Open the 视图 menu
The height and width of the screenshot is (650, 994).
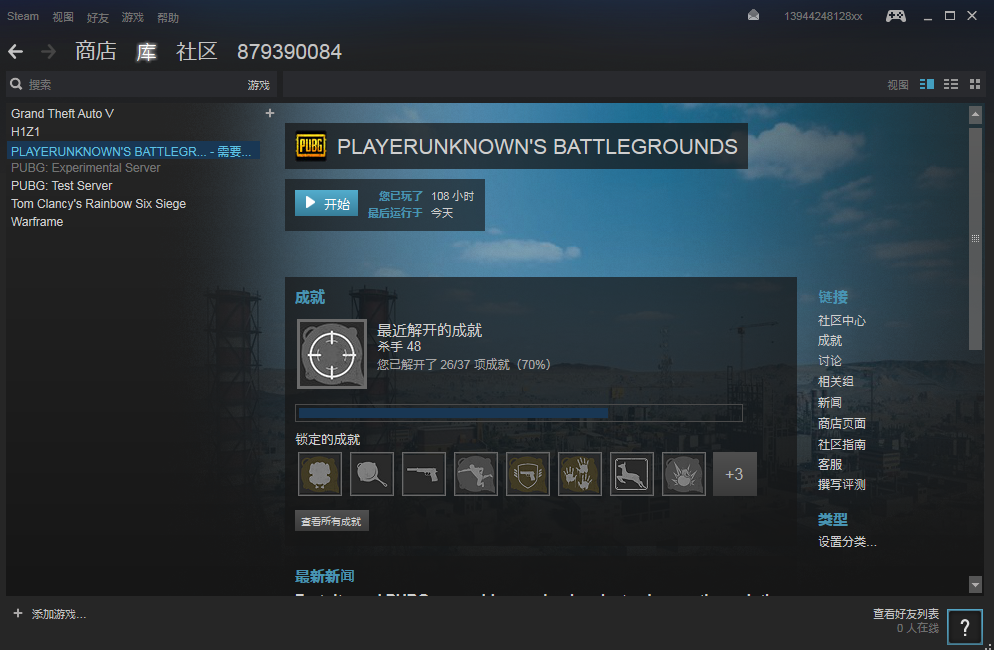pos(63,17)
